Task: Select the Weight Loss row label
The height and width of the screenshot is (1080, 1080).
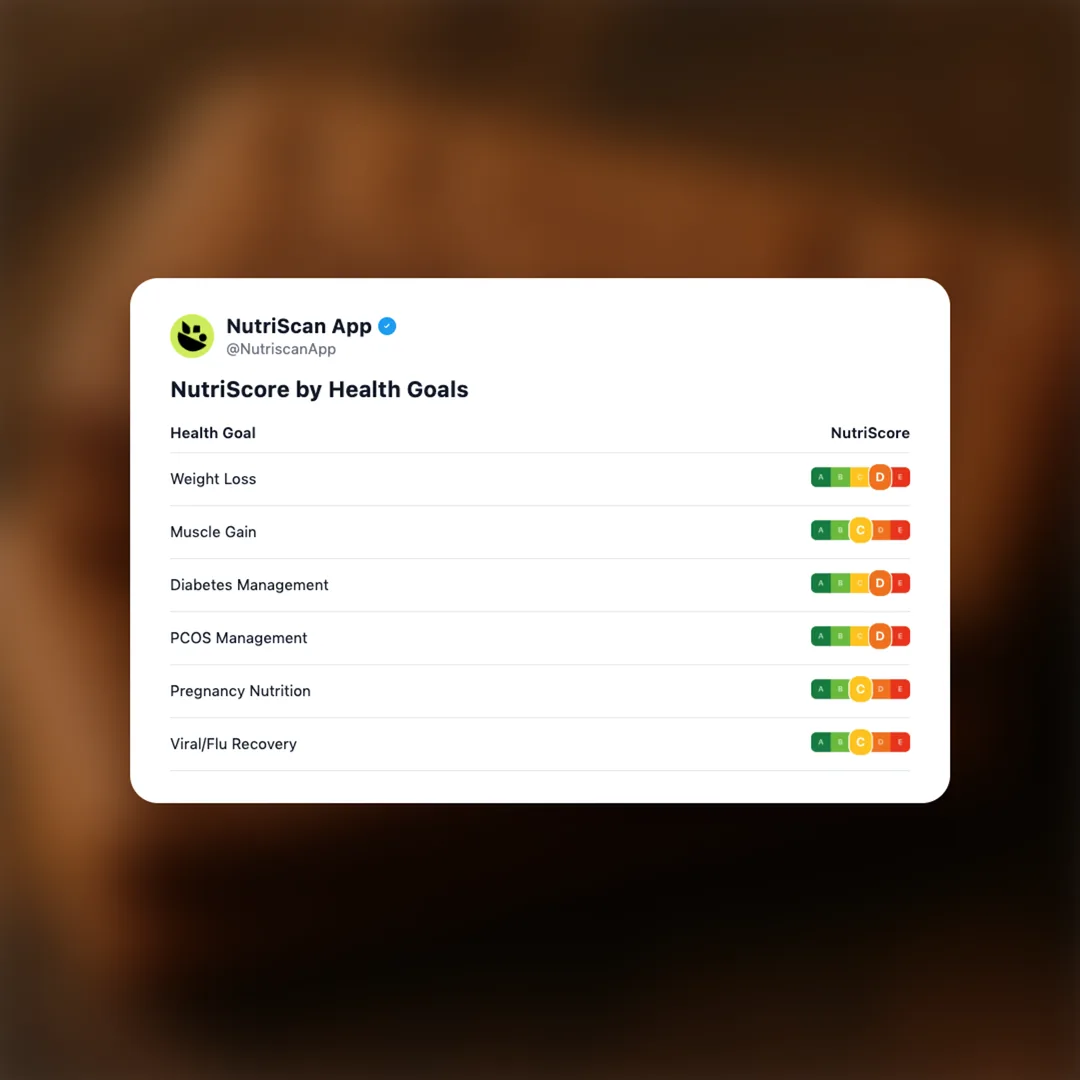Action: (213, 479)
